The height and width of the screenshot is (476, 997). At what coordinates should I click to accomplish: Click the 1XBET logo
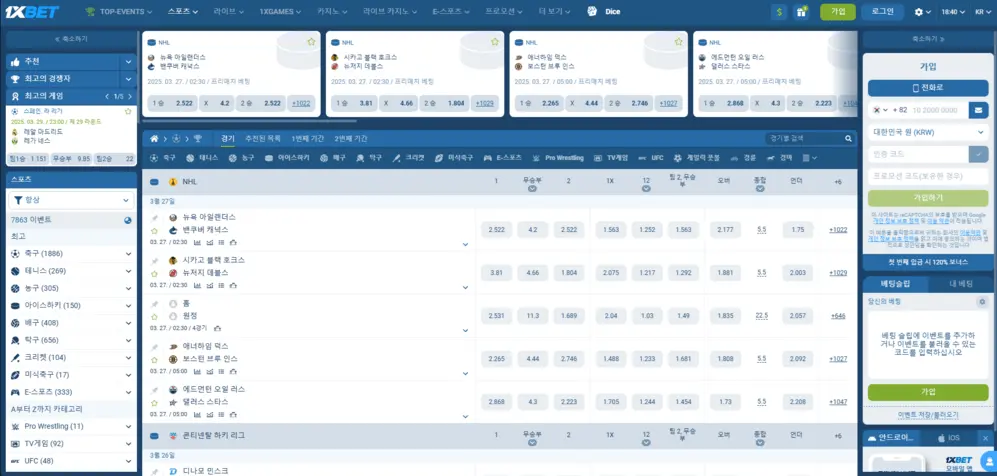coord(32,11)
